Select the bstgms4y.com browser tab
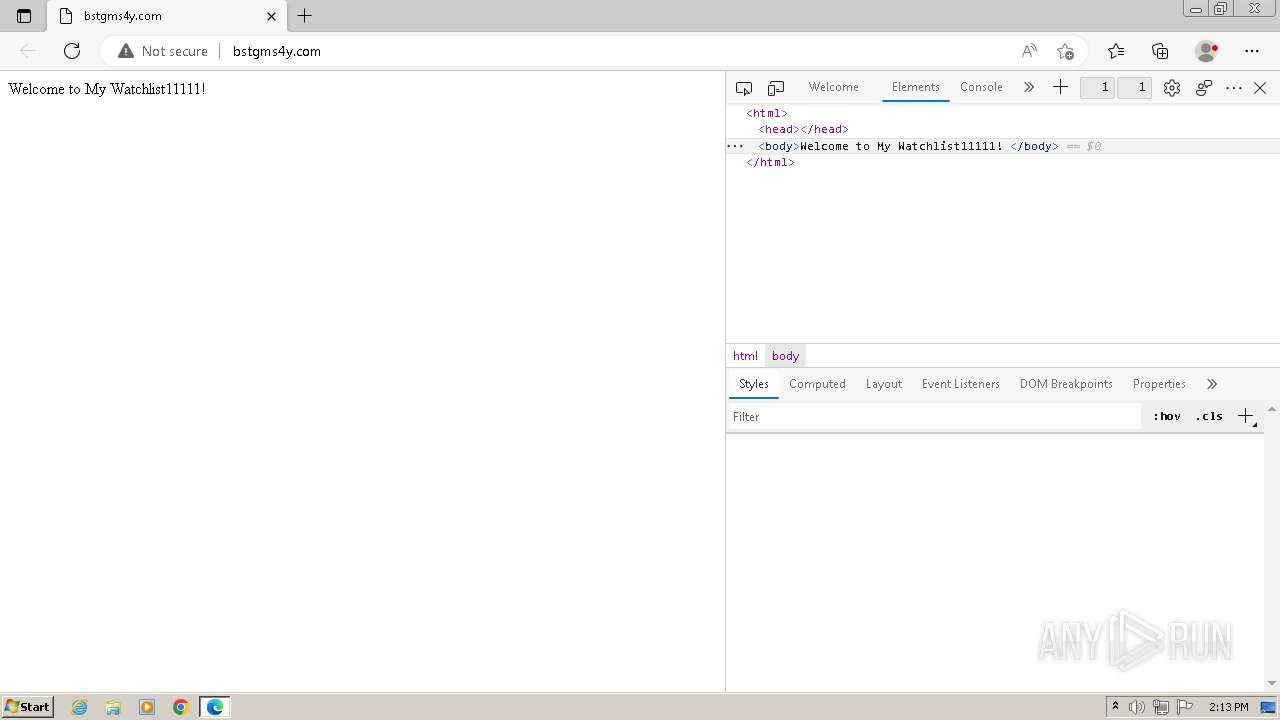This screenshot has width=1280, height=720. click(166, 16)
